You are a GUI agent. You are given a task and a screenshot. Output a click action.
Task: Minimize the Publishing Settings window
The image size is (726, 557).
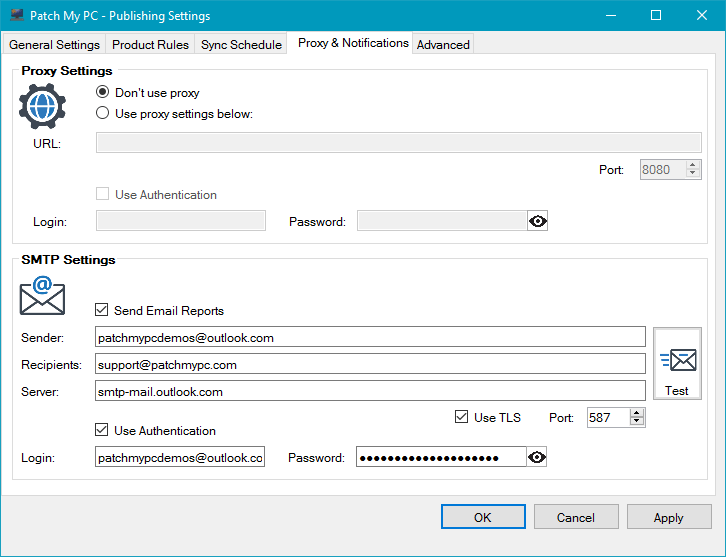pos(611,15)
